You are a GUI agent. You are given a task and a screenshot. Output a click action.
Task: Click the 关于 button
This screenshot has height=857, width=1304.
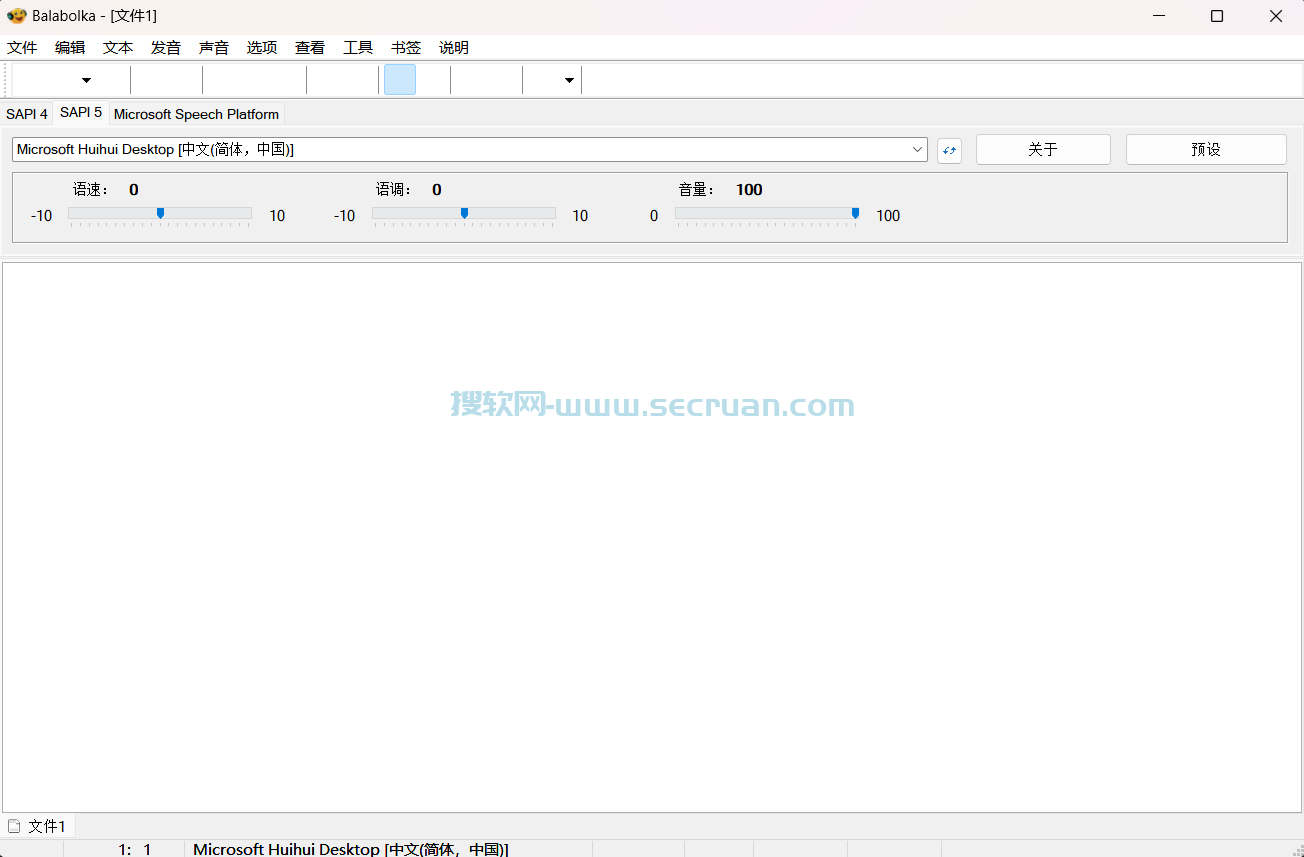tap(1043, 149)
